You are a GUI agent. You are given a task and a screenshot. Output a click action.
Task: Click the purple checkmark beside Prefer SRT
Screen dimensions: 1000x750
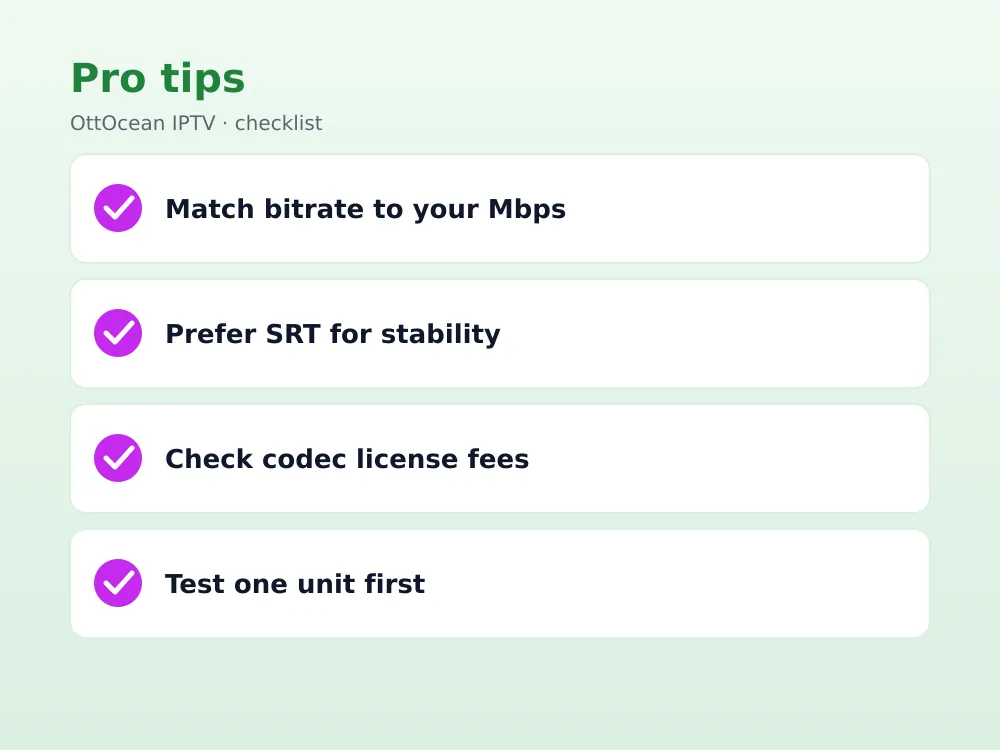click(118, 333)
